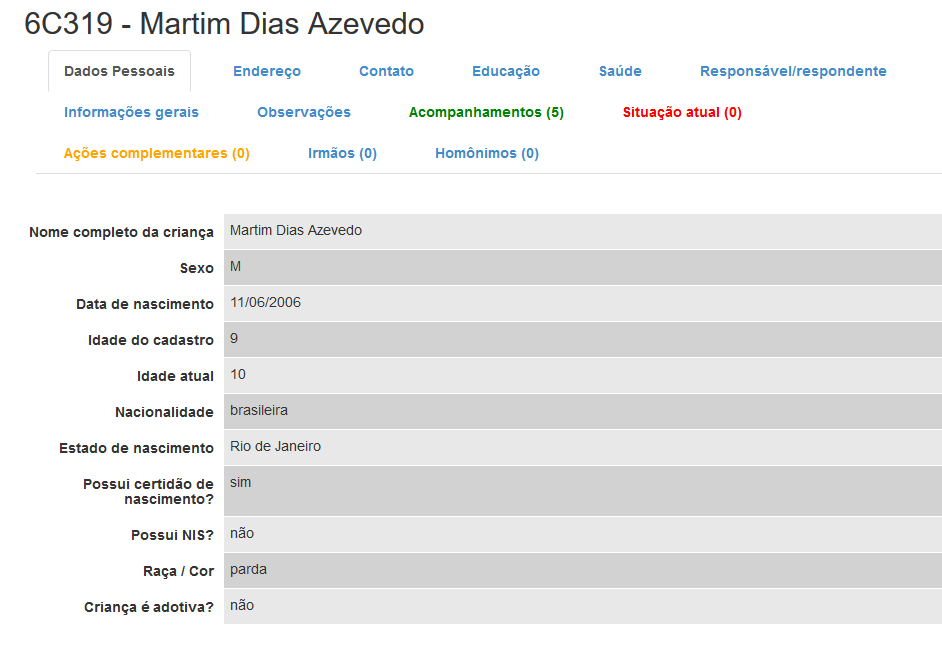Click the Idade atual value 10
Image resolution: width=942 pixels, height=660 pixels.
click(238, 375)
